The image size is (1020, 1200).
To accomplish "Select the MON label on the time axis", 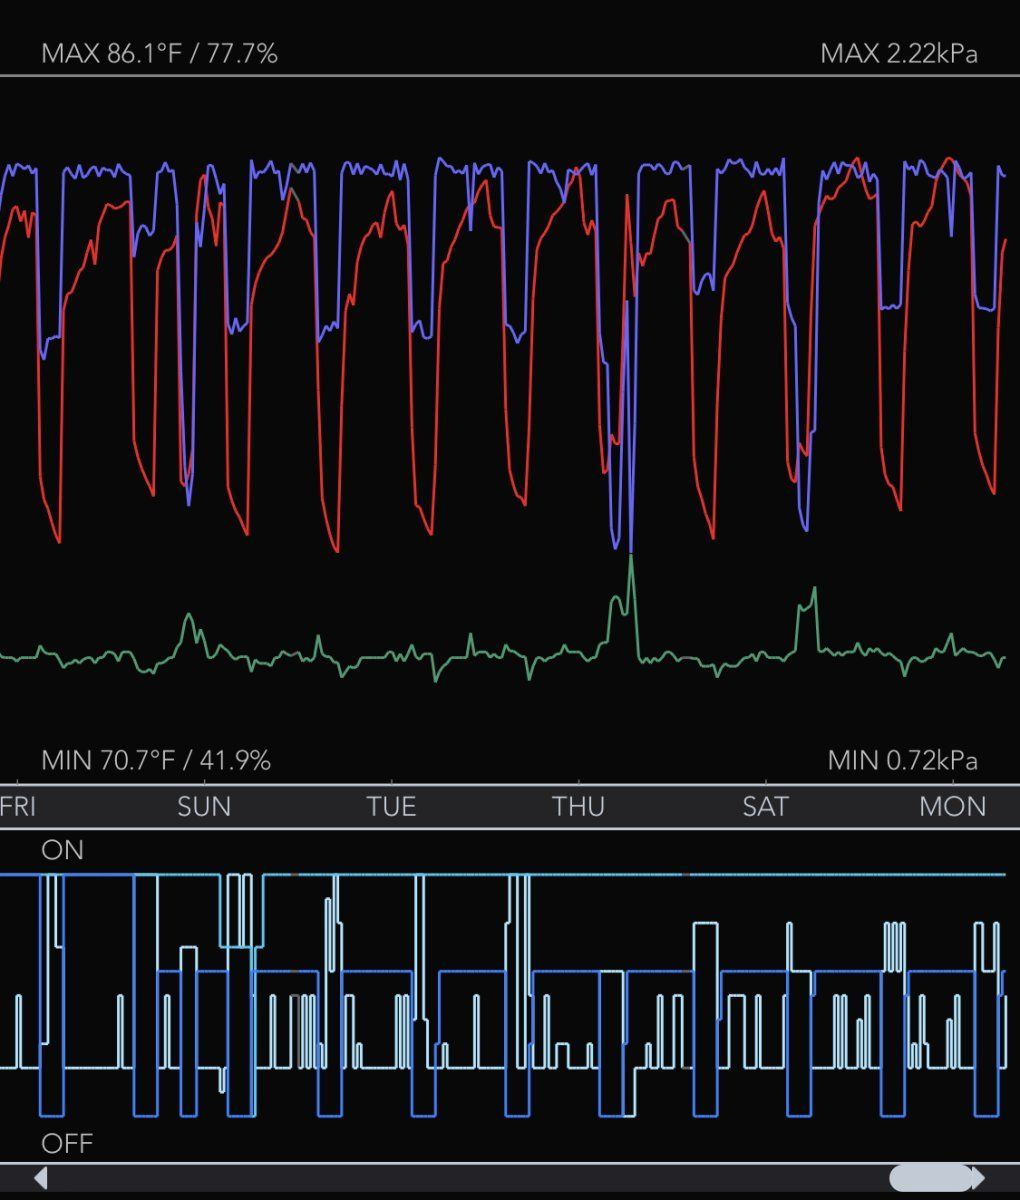I will pos(953,806).
